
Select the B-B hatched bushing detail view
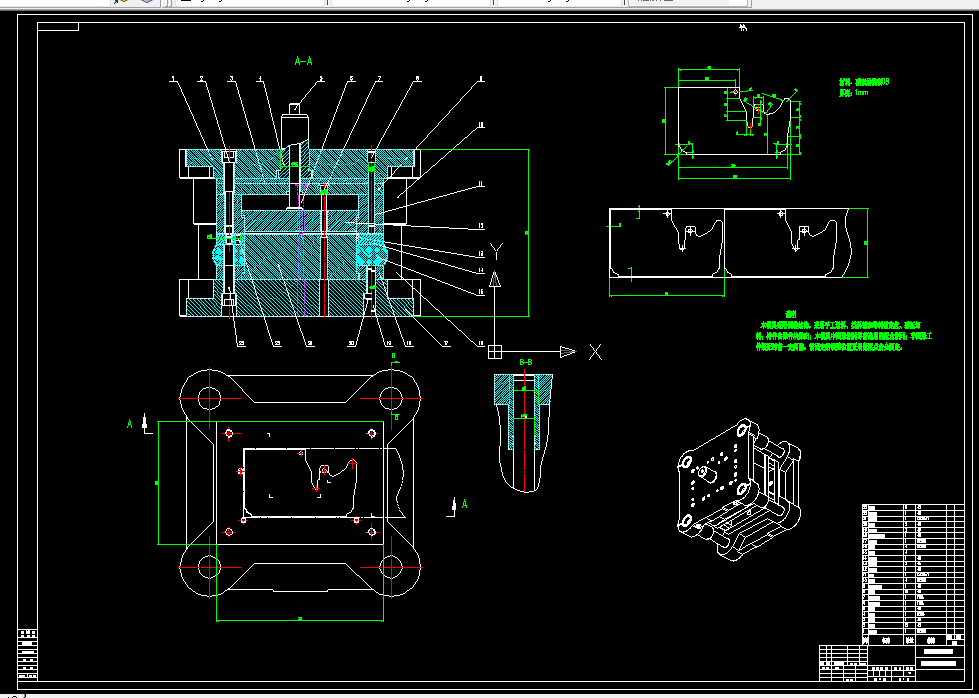point(524,432)
